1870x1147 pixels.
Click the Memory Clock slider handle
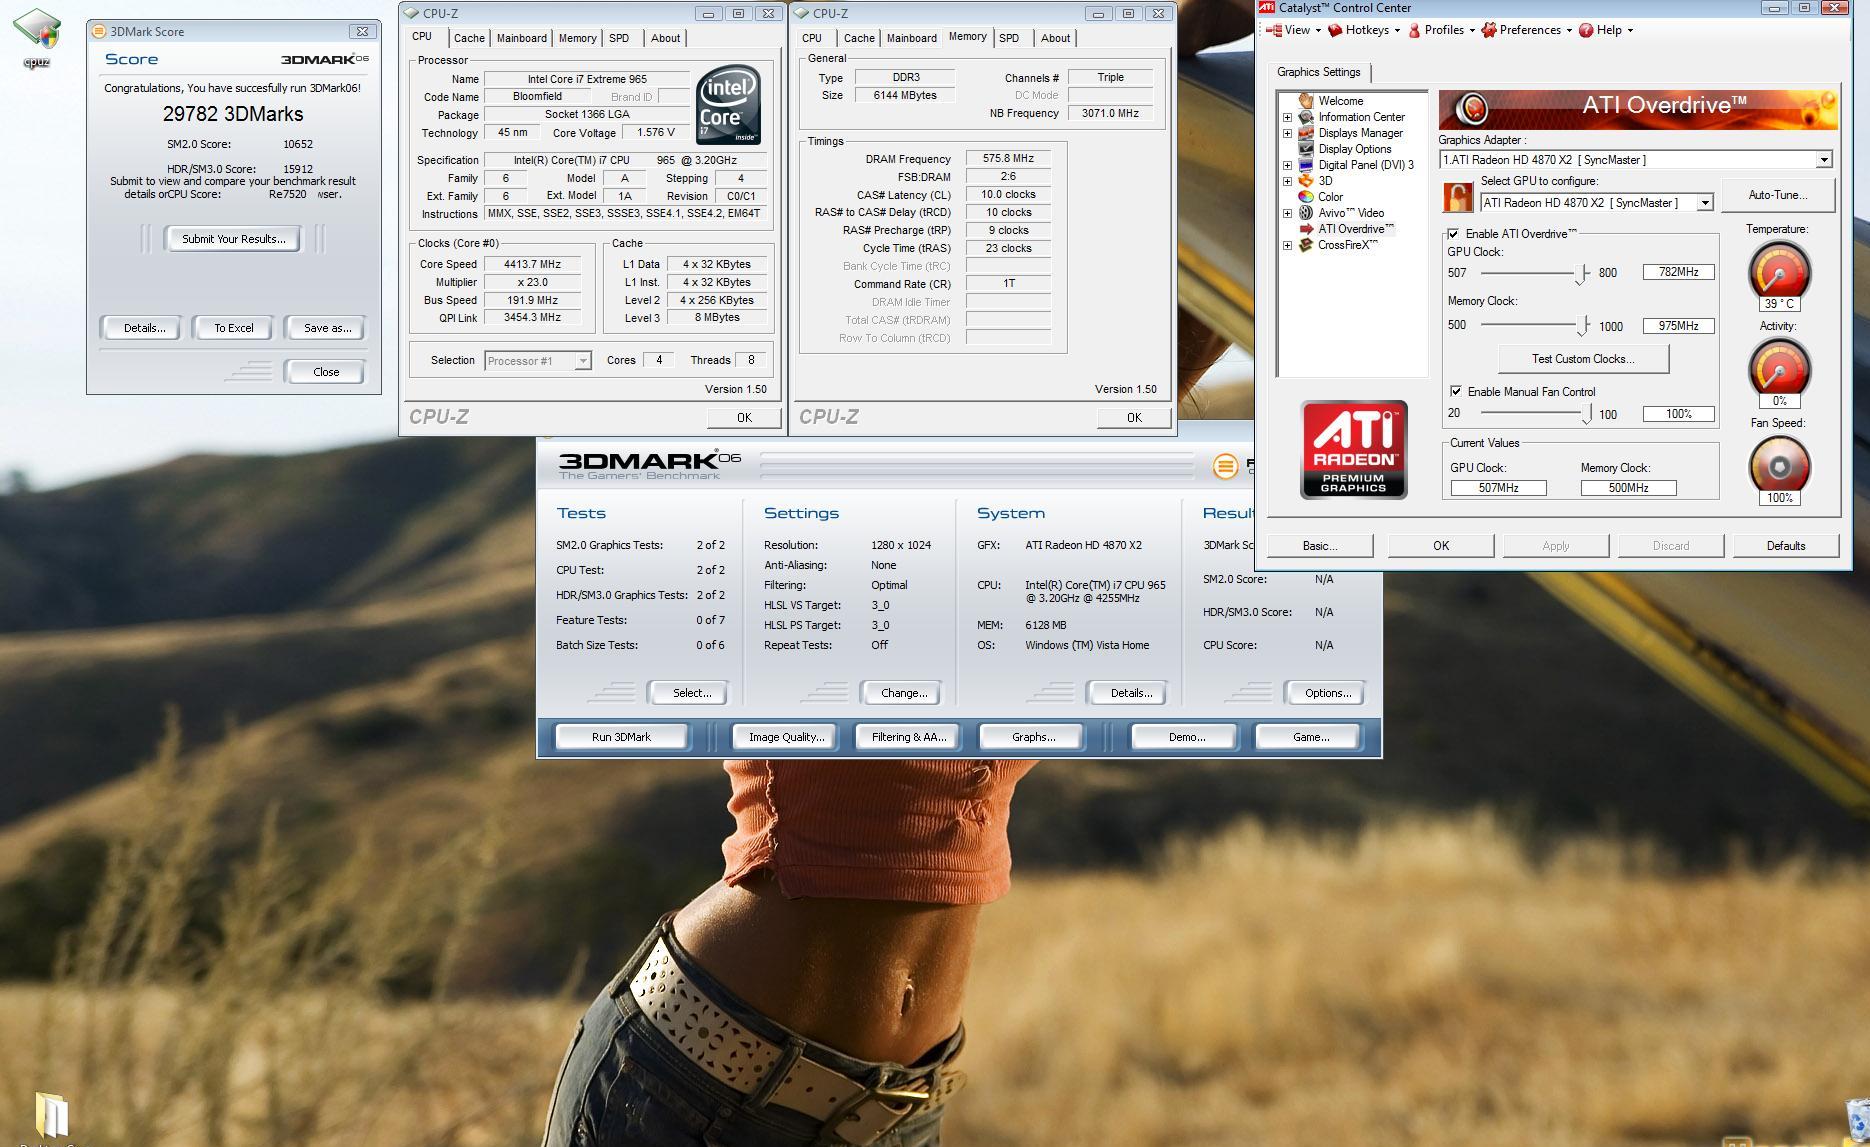click(x=1583, y=326)
